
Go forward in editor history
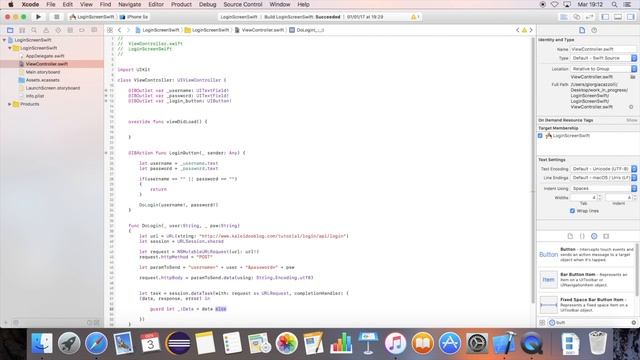click(128, 30)
